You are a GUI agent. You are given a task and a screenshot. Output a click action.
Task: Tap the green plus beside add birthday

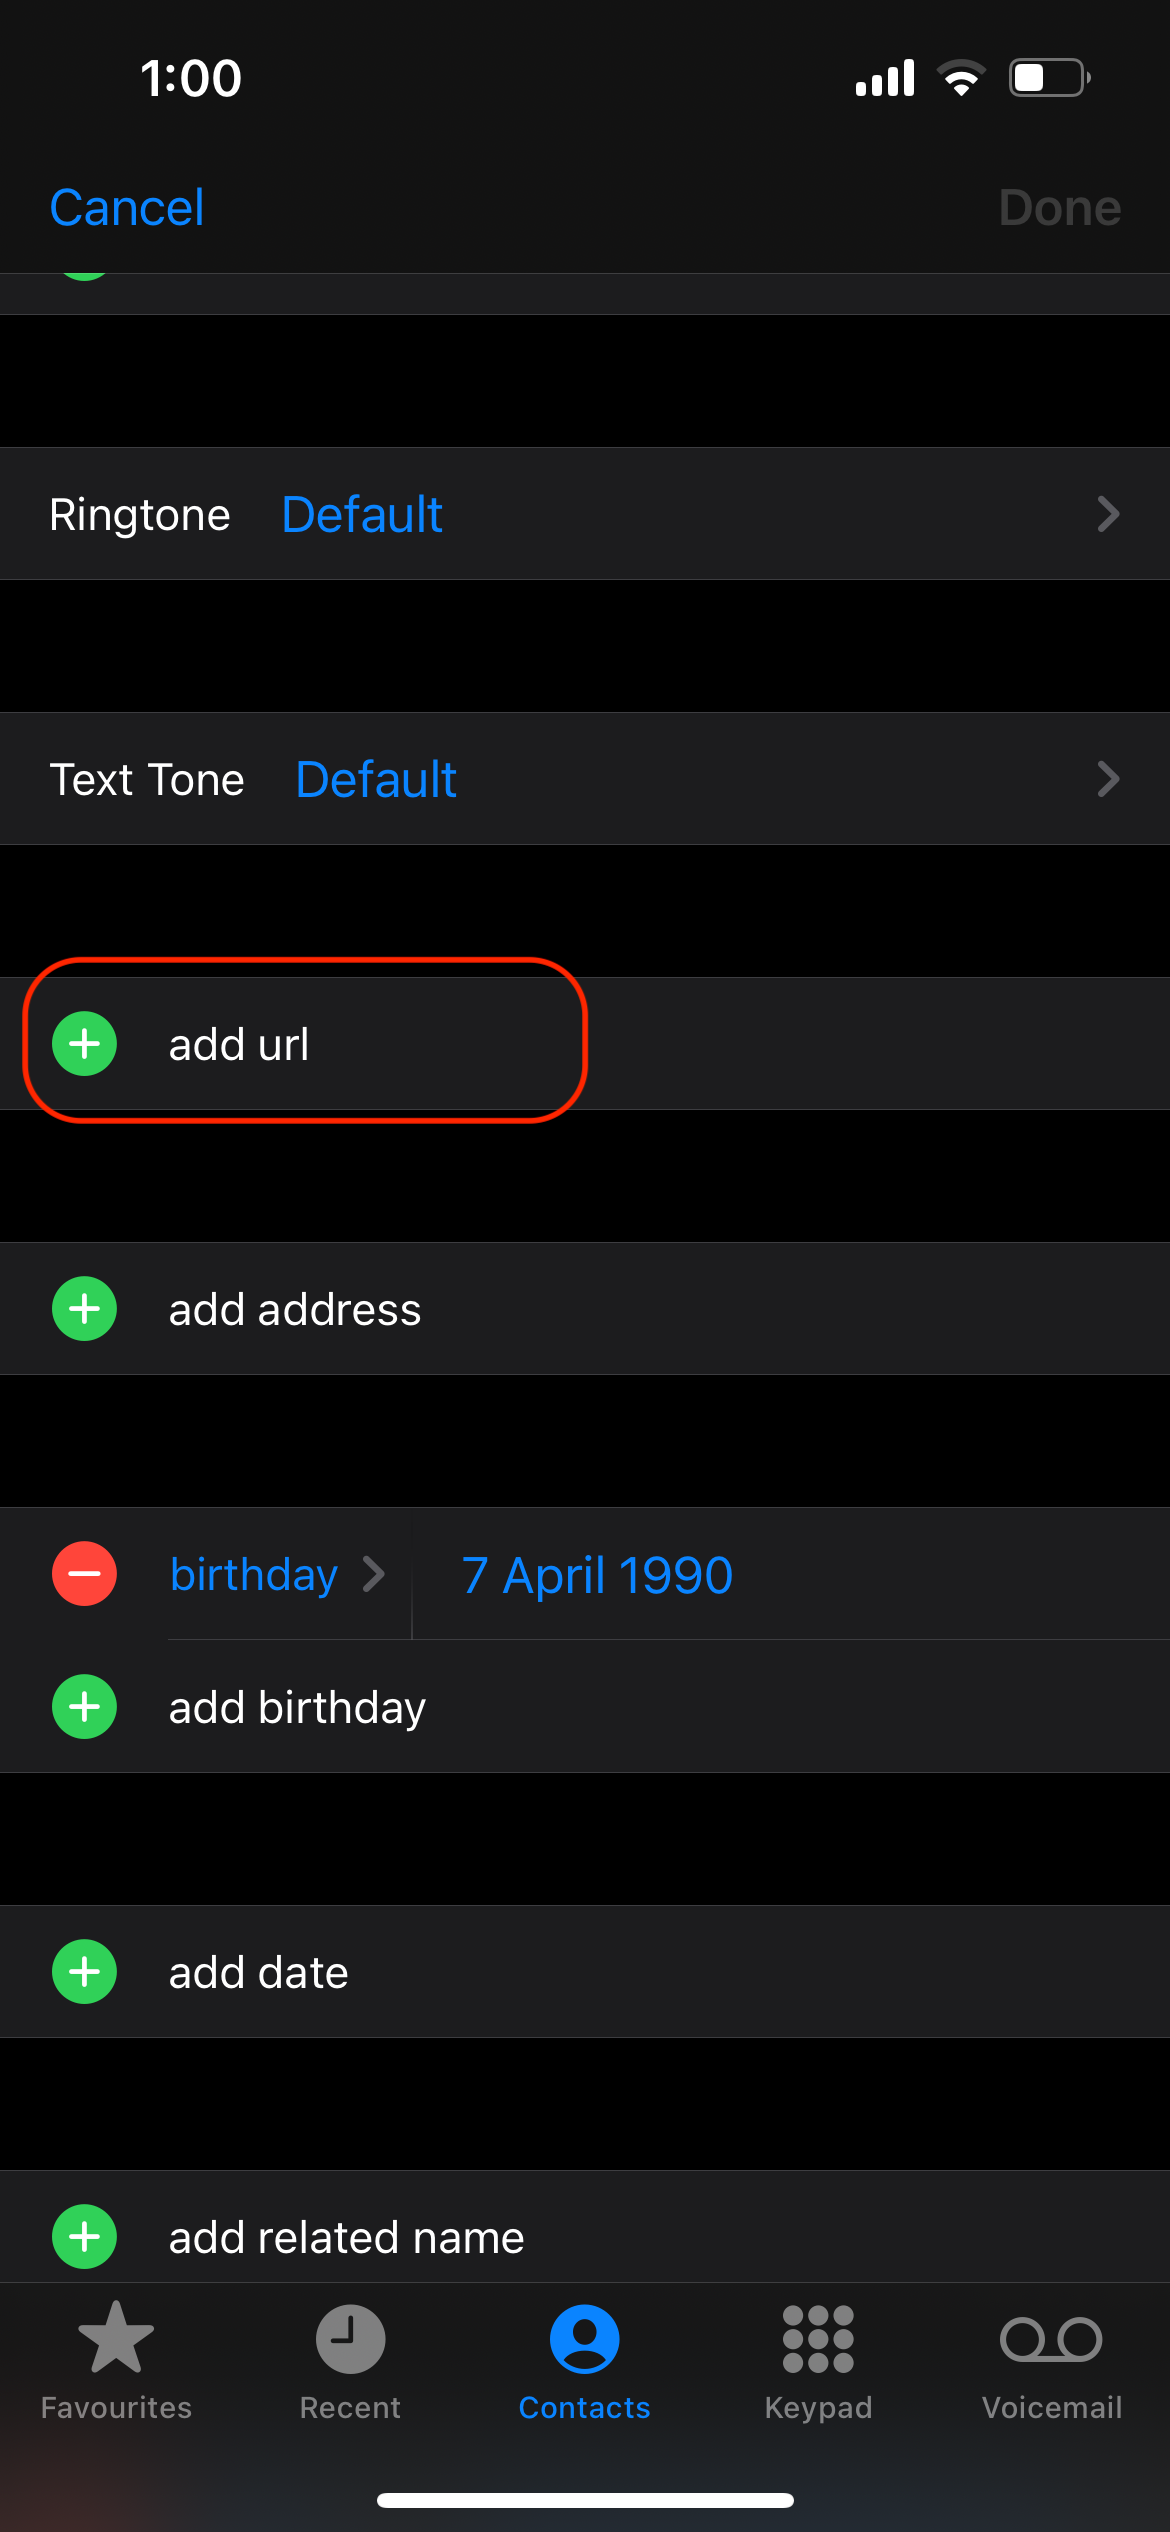[85, 1707]
